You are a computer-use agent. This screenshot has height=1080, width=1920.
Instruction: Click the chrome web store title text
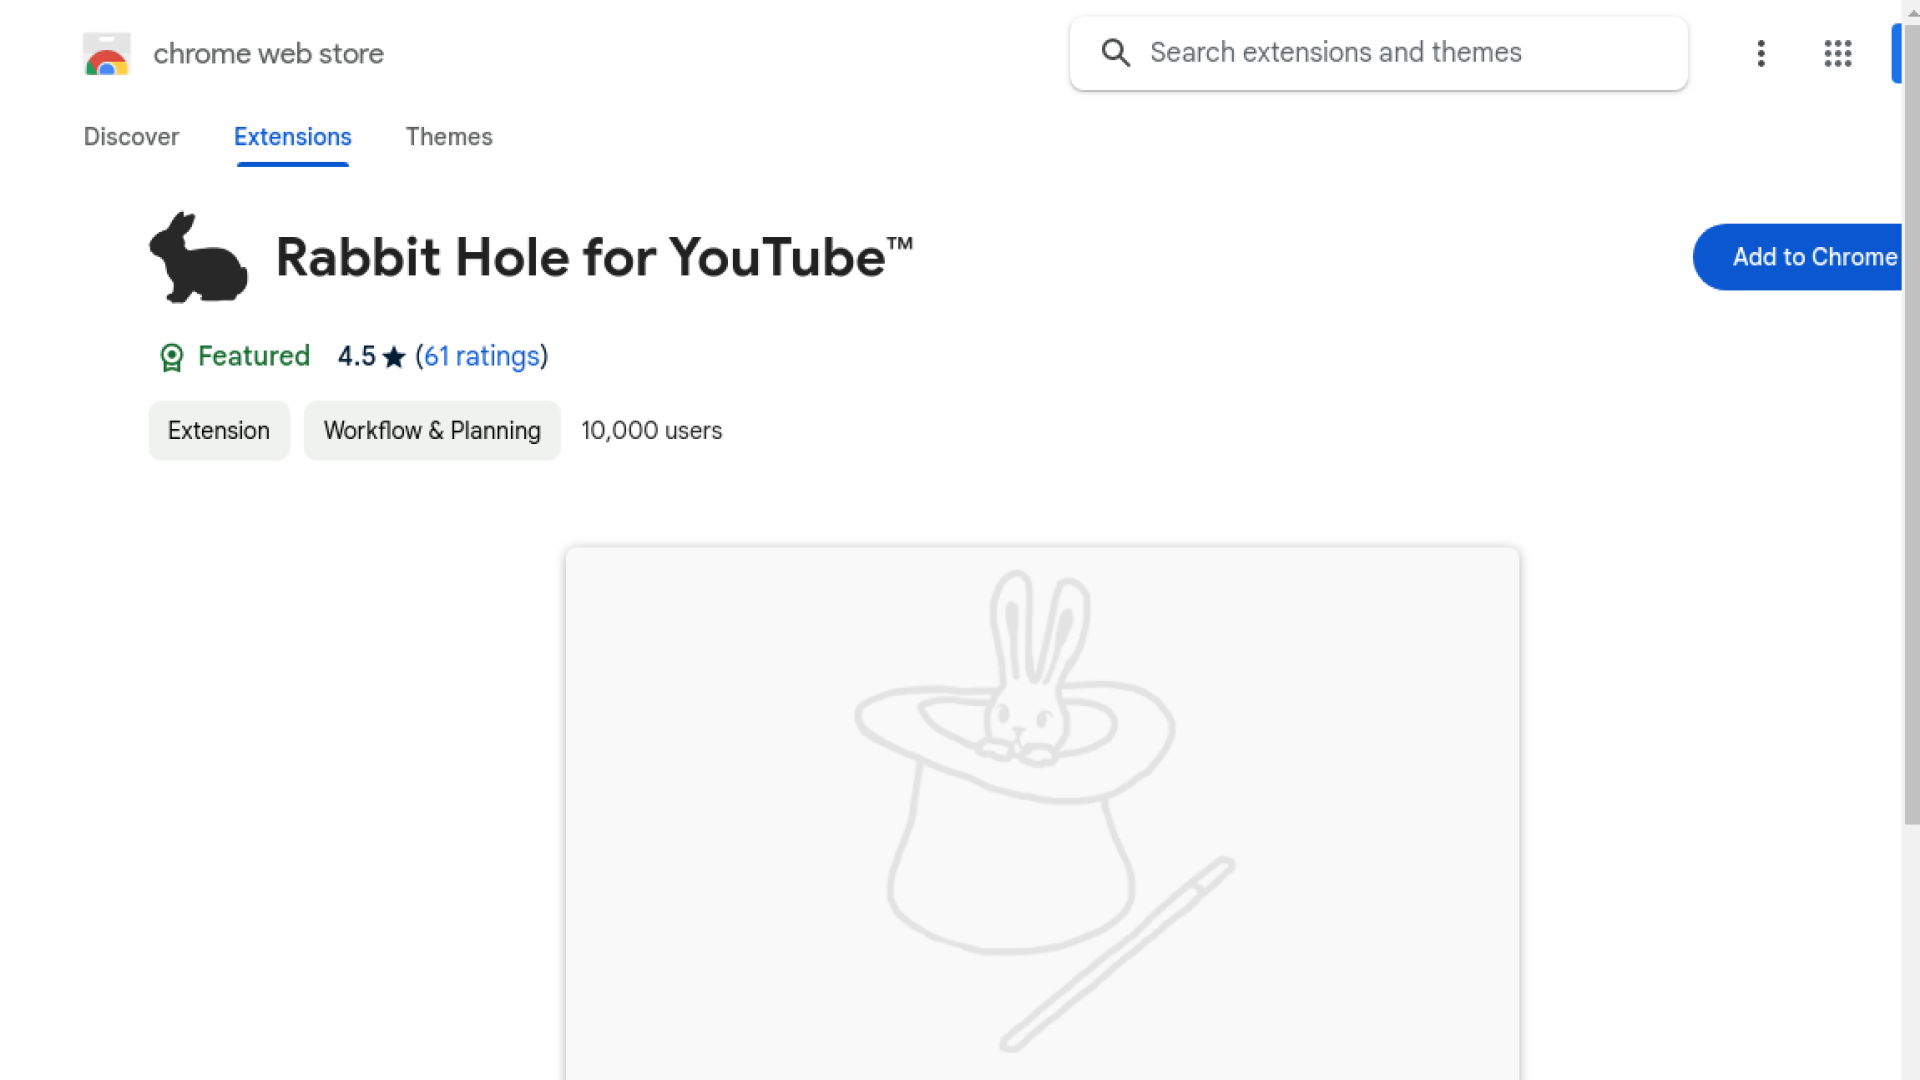[x=268, y=54]
